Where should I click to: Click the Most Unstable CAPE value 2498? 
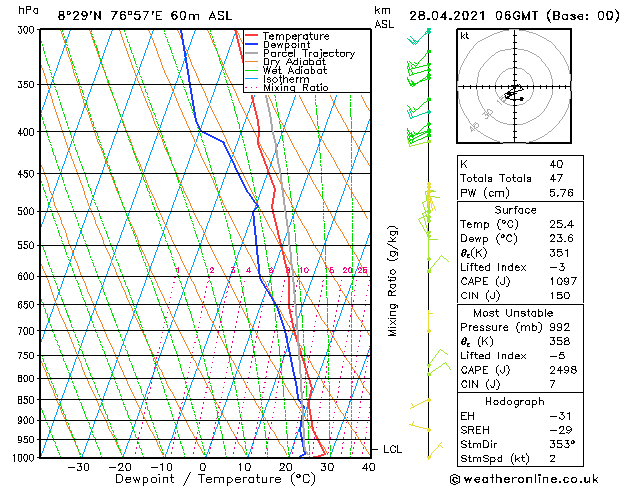coord(563,370)
